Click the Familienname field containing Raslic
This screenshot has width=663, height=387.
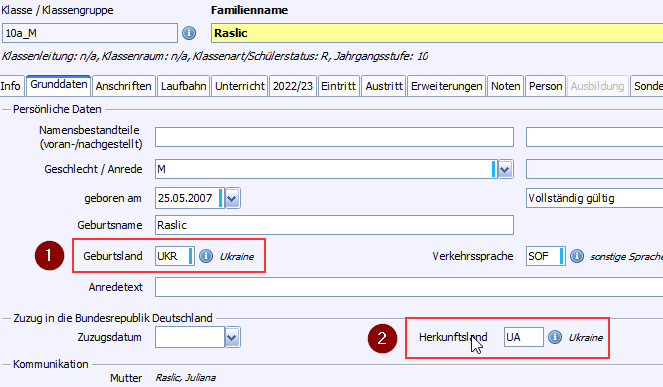[437, 33]
